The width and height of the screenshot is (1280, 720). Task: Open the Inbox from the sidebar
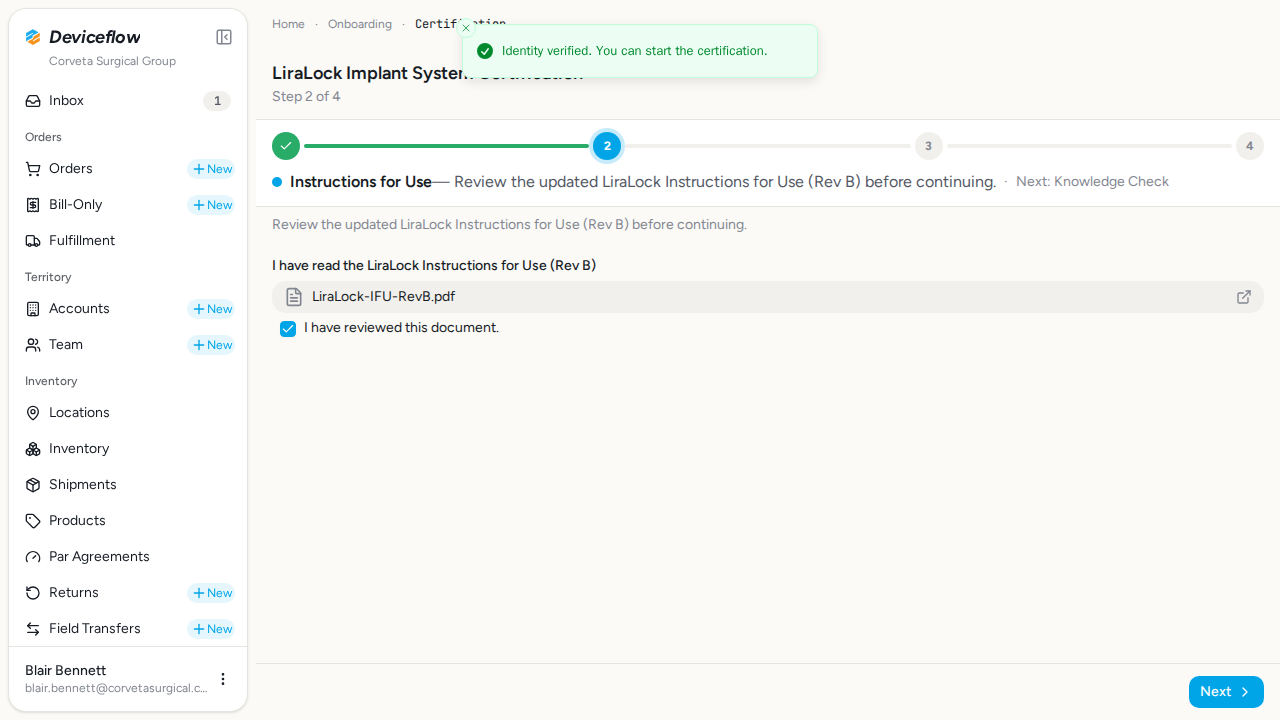coord(128,101)
